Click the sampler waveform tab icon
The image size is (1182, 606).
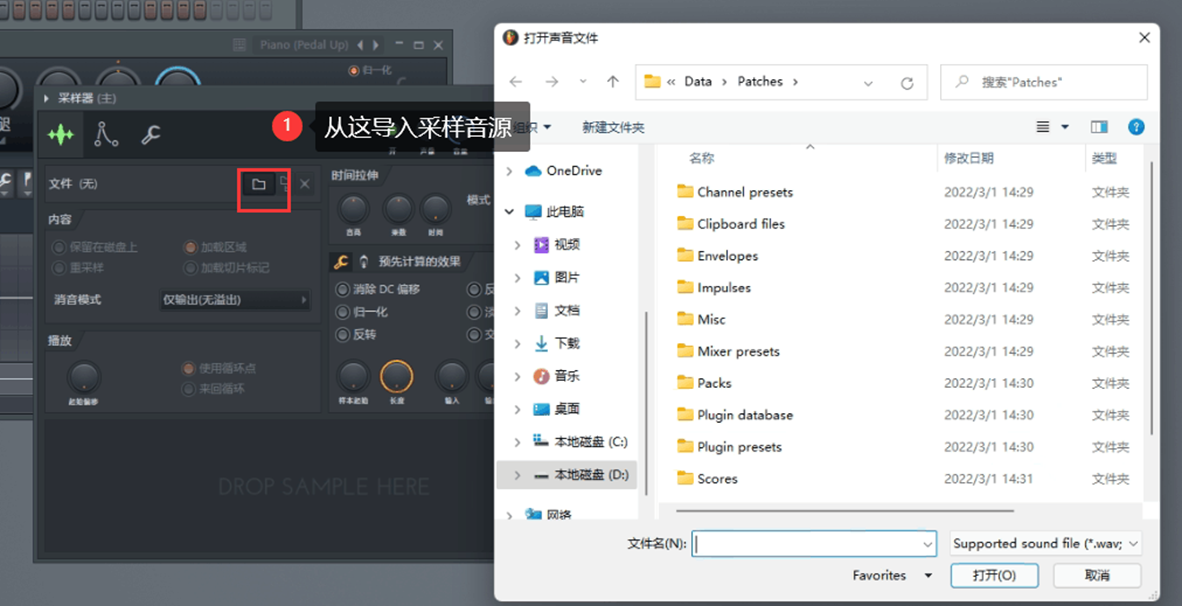61,135
